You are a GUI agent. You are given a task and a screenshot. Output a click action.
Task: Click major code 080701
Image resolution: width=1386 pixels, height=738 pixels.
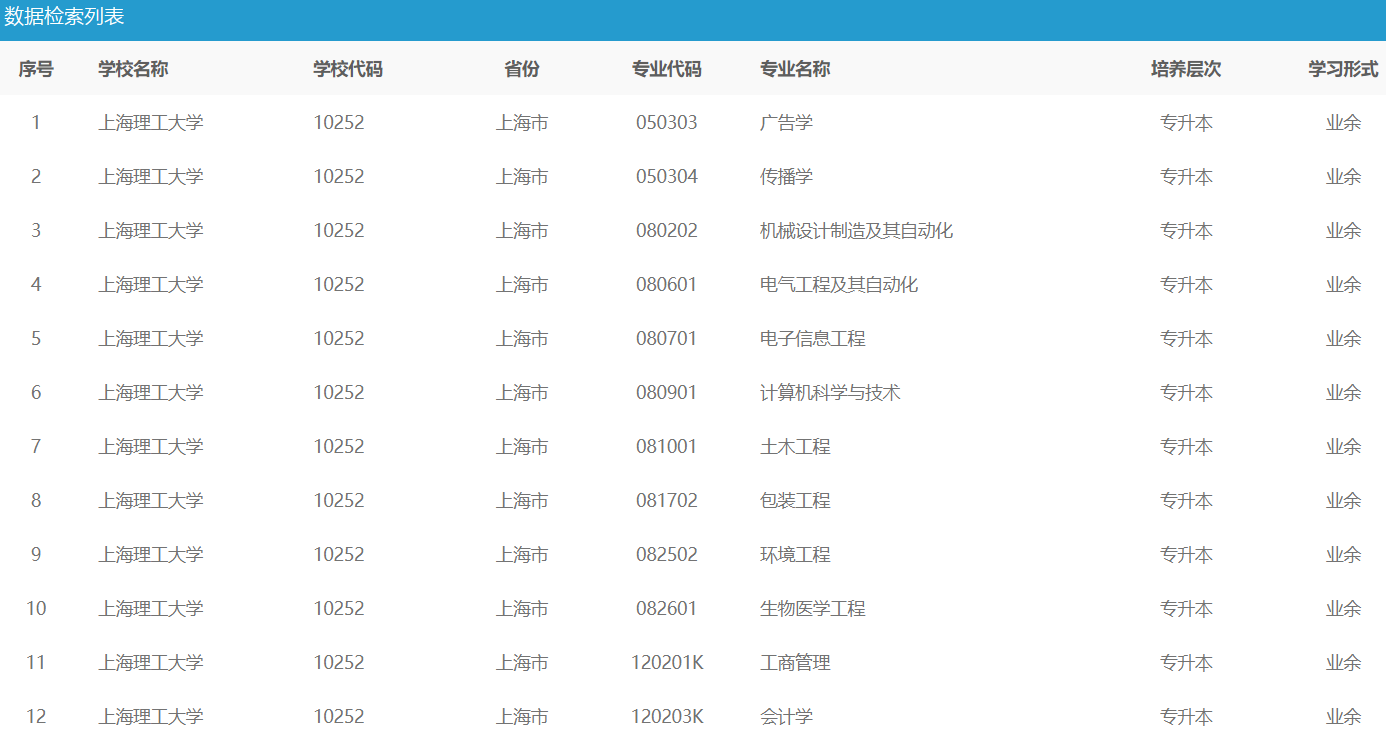(667, 339)
